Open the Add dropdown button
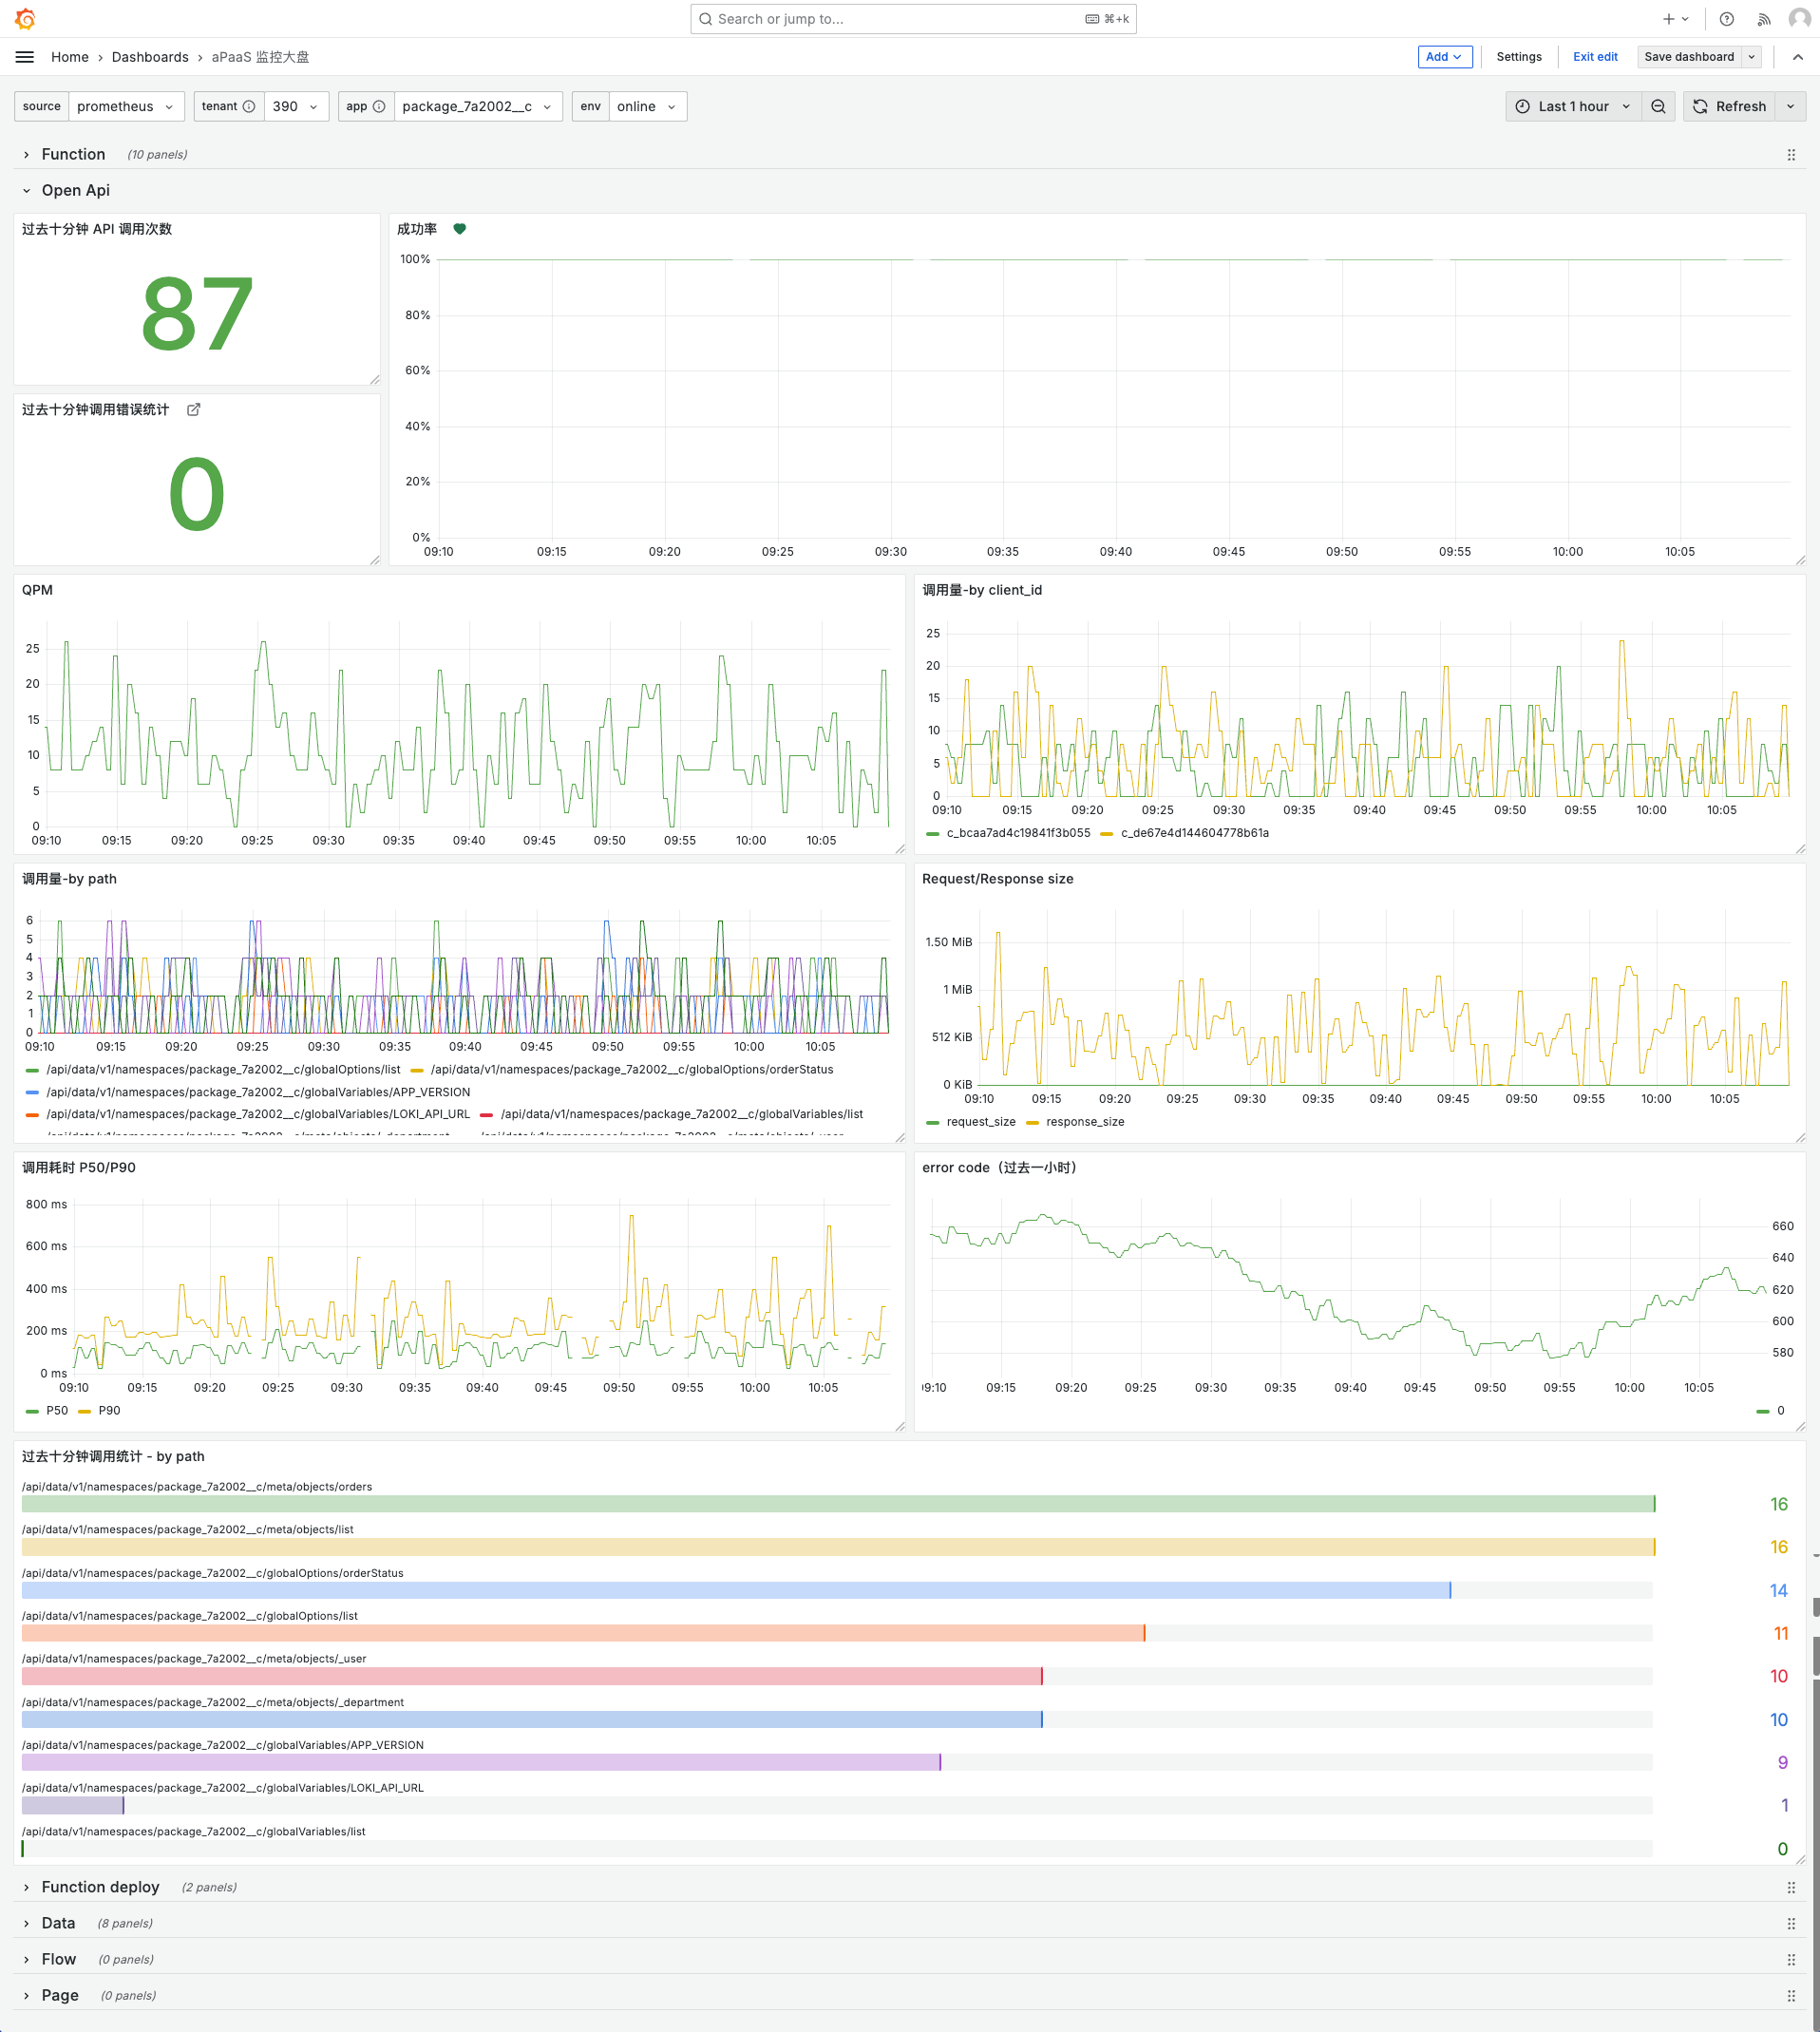This screenshot has height=2032, width=1820. coord(1444,57)
